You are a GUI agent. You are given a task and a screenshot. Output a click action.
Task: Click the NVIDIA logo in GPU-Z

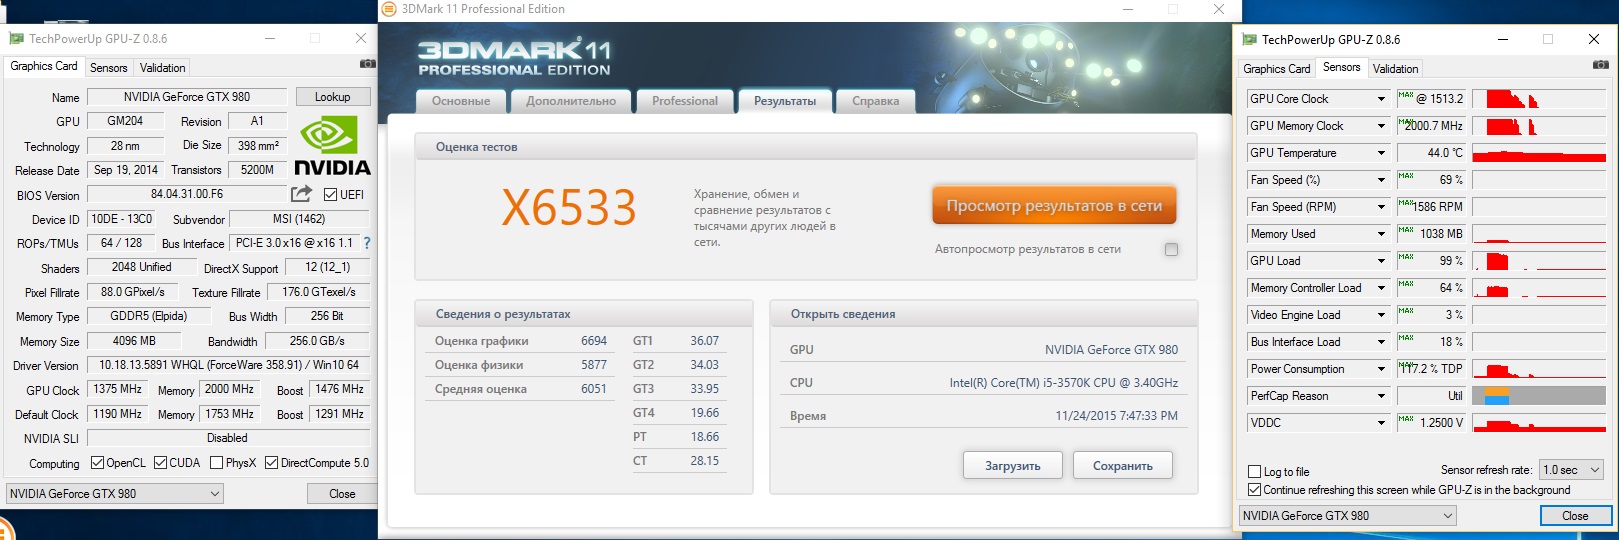[x=333, y=147]
